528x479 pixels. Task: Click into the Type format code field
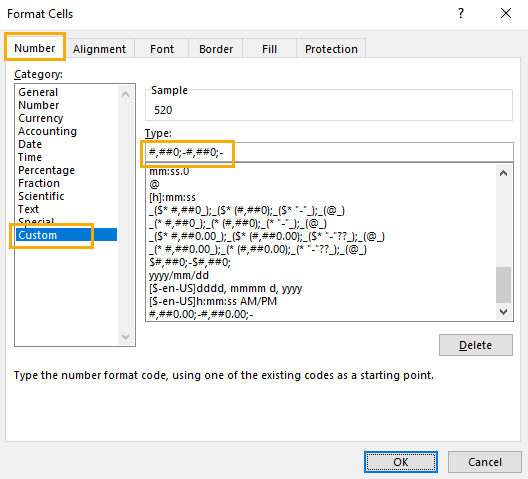[329, 152]
